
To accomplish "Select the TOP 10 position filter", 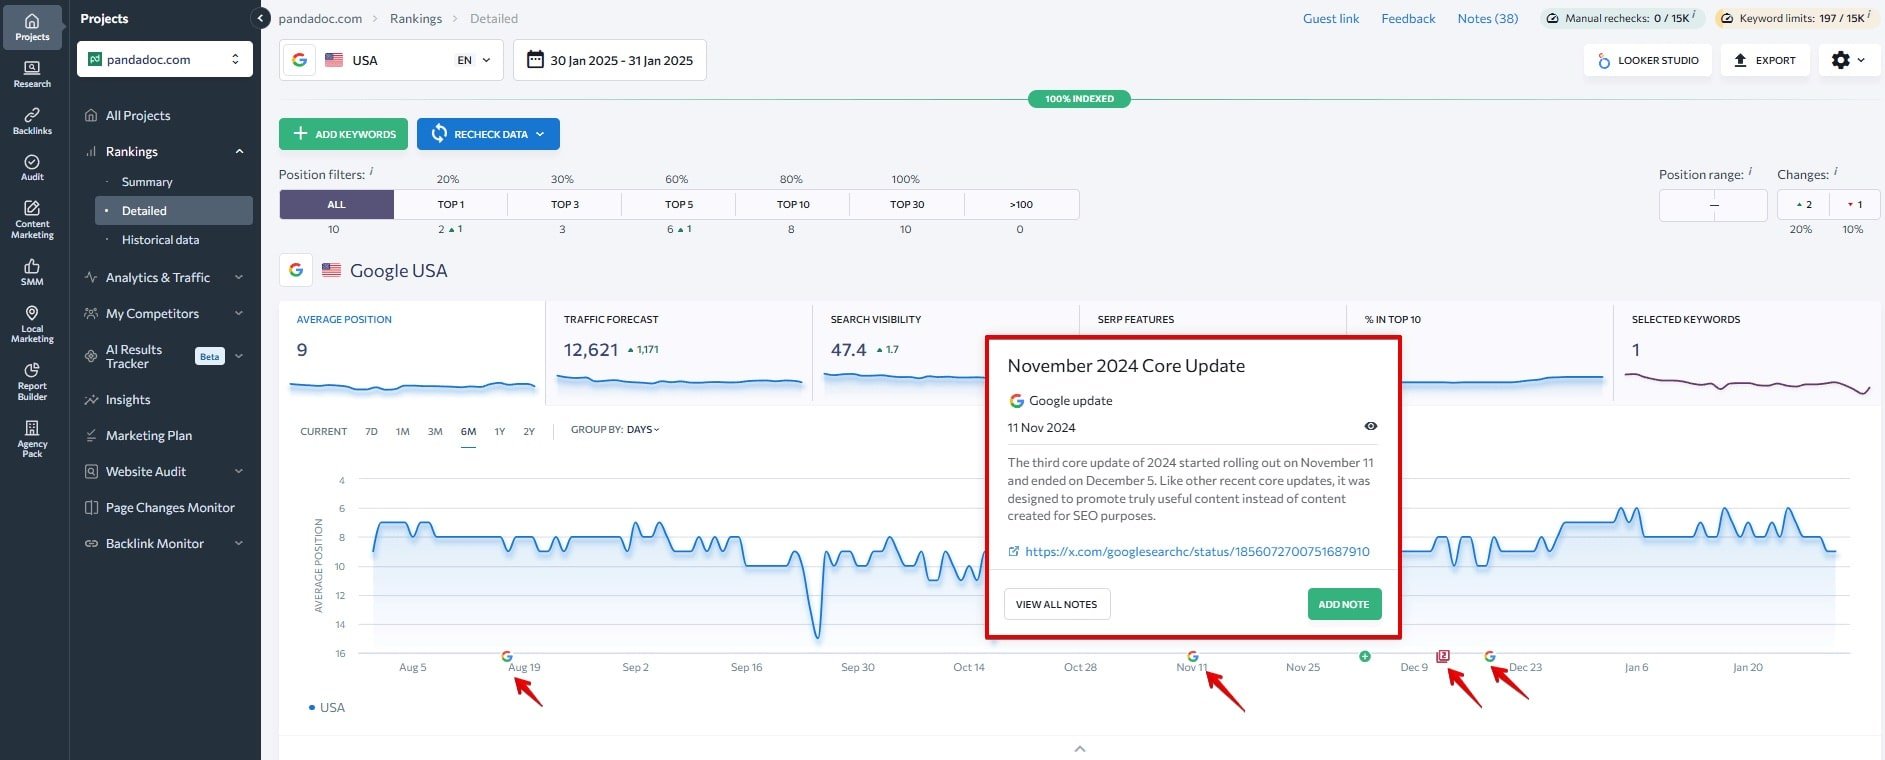I will coord(793,204).
